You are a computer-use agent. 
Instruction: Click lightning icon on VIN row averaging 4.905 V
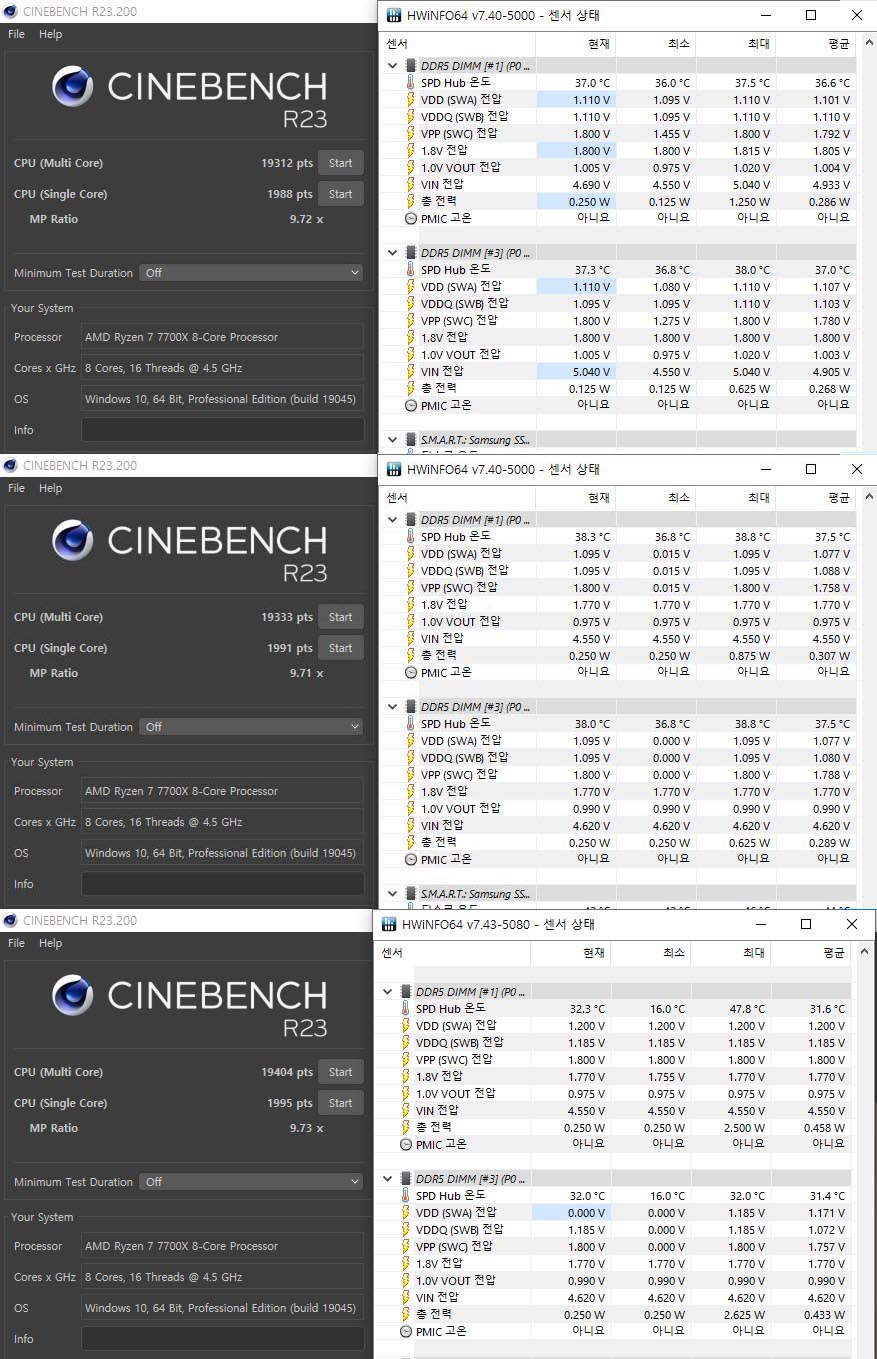click(x=410, y=372)
